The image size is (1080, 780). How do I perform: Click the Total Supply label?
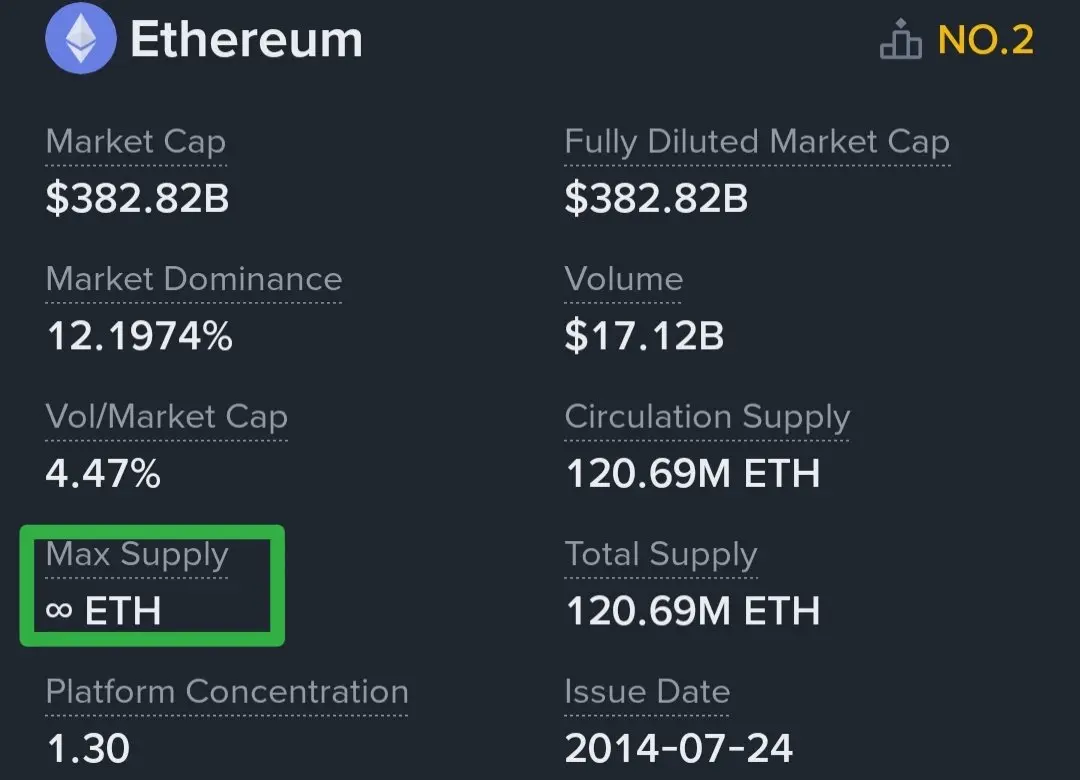coord(661,554)
